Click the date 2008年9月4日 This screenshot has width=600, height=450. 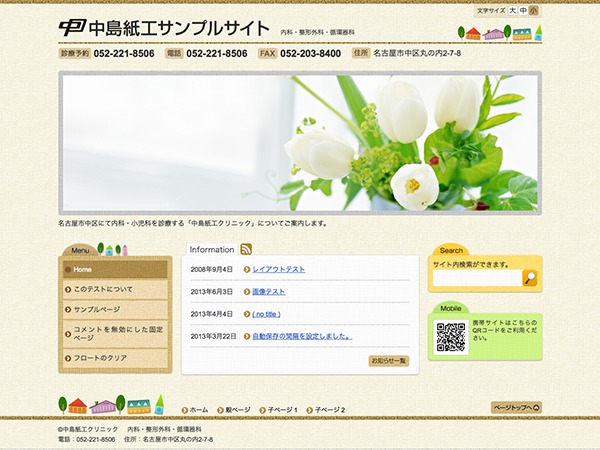[212, 269]
